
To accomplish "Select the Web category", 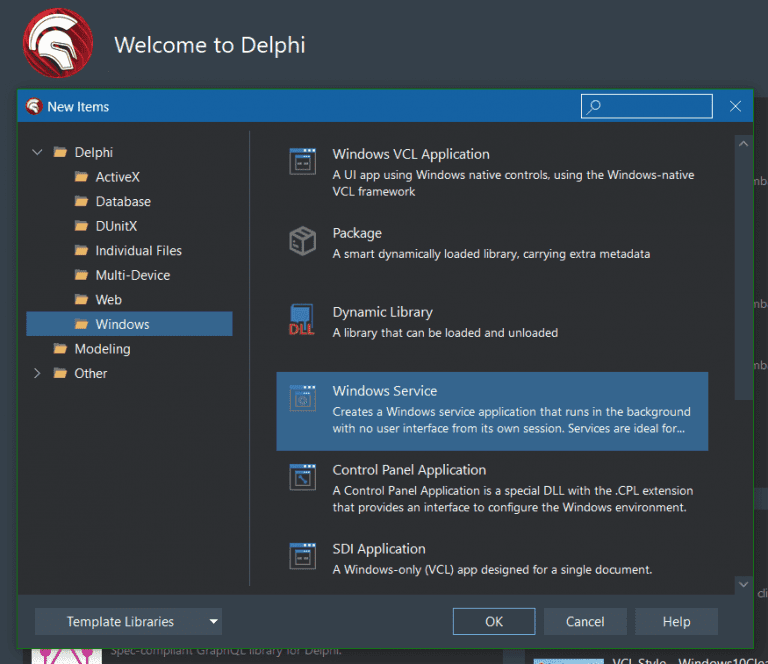I will [109, 300].
